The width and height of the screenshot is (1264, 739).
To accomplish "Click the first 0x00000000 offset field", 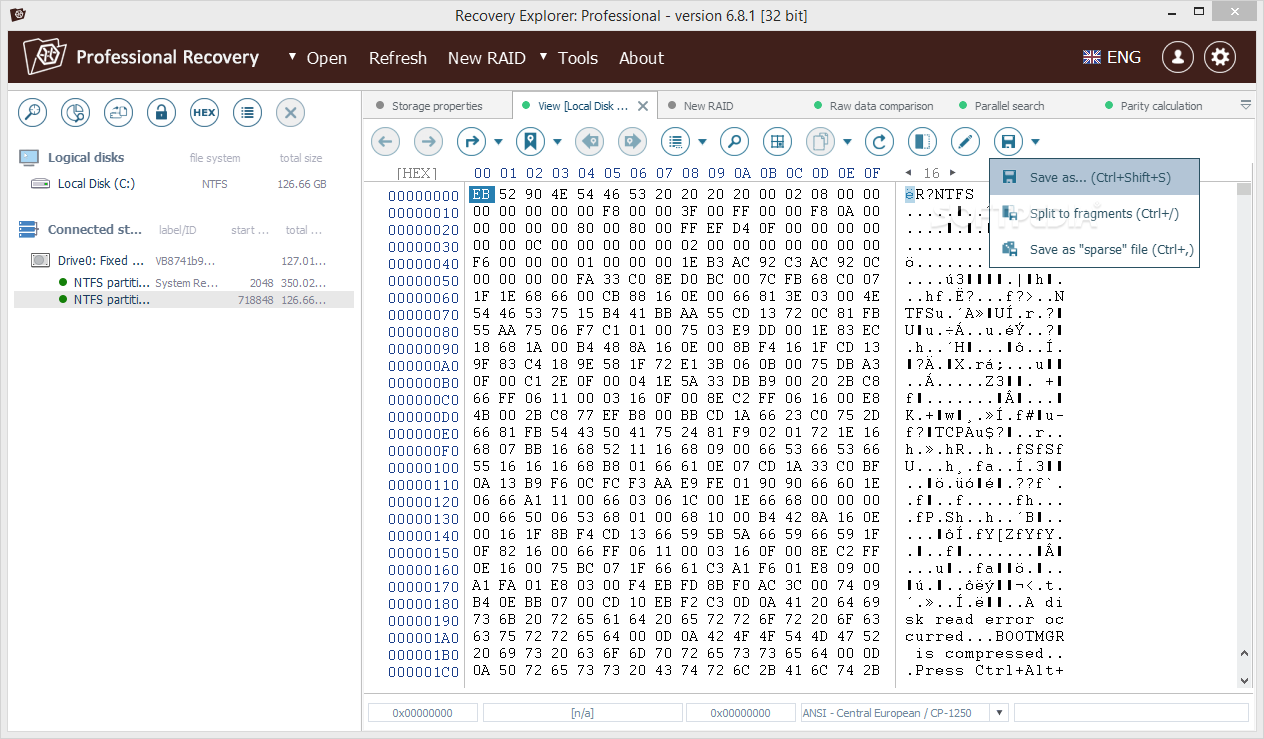I will tap(424, 713).
